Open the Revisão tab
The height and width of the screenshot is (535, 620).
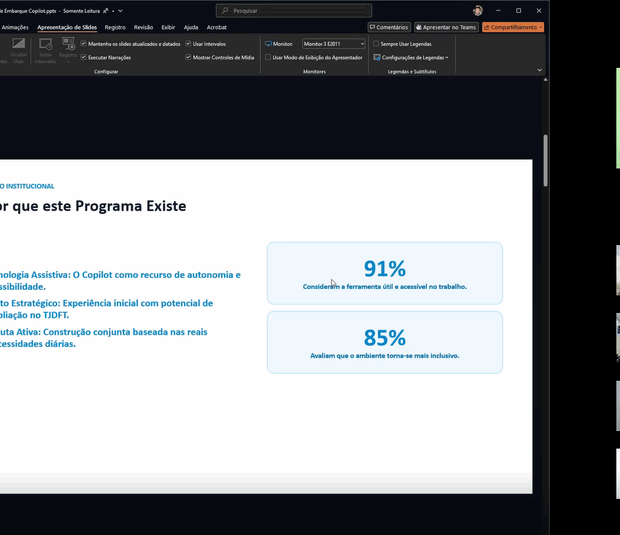tap(143, 27)
